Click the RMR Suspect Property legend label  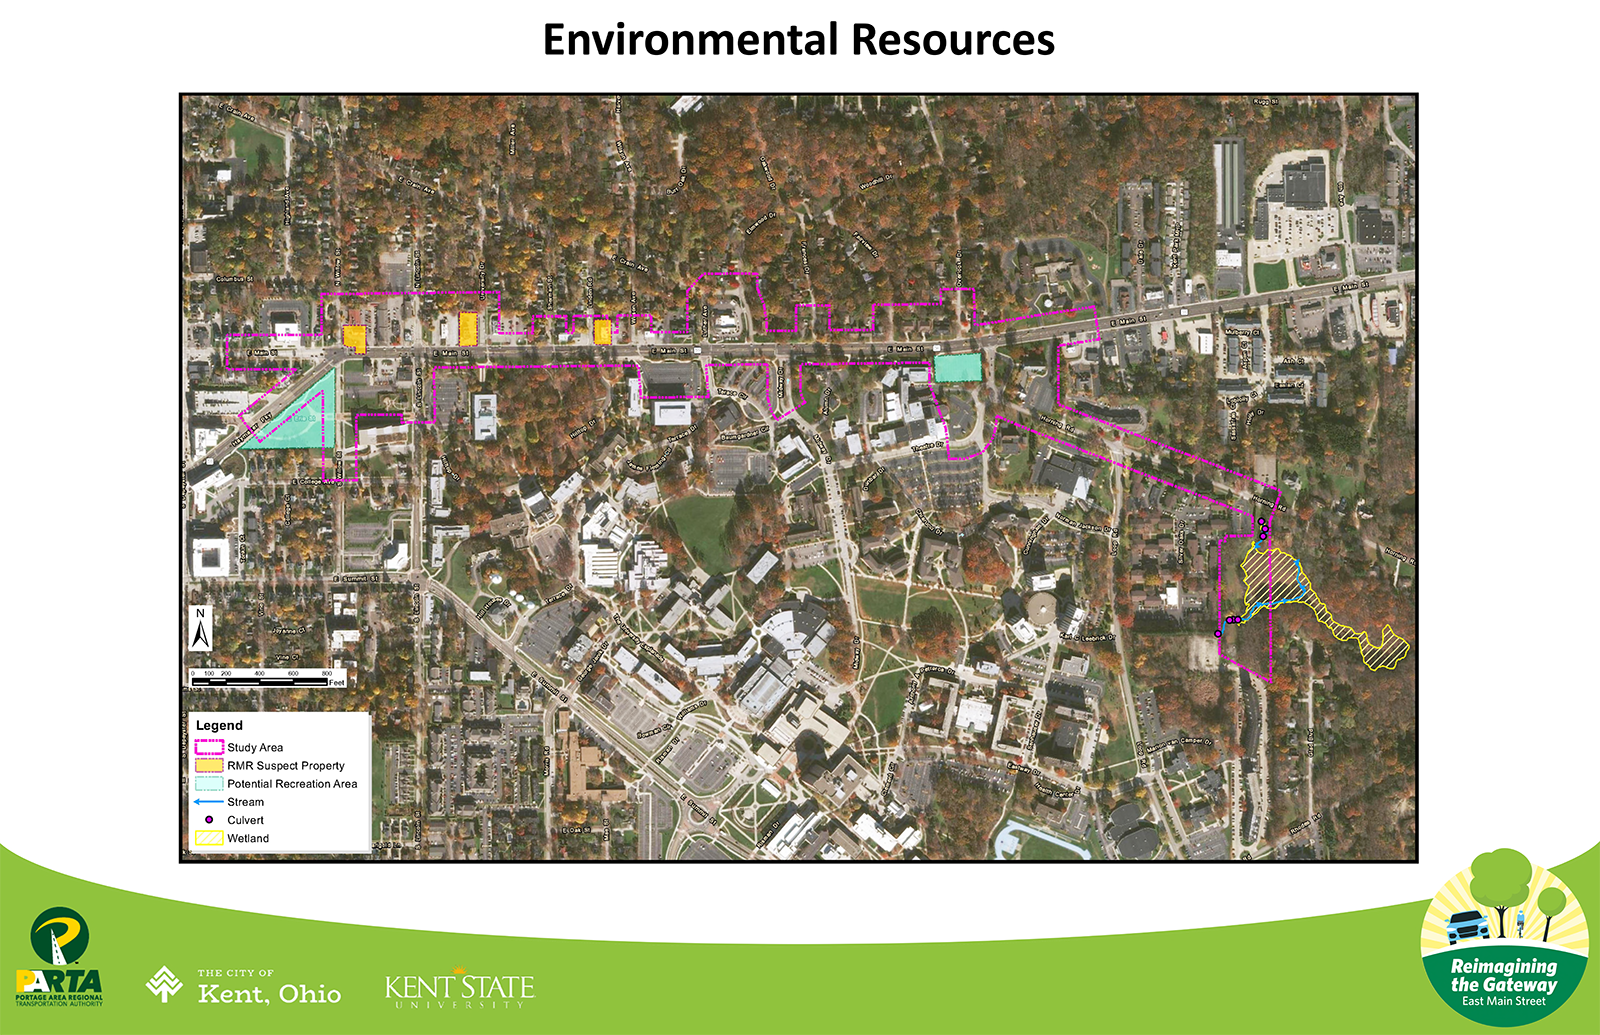click(285, 766)
